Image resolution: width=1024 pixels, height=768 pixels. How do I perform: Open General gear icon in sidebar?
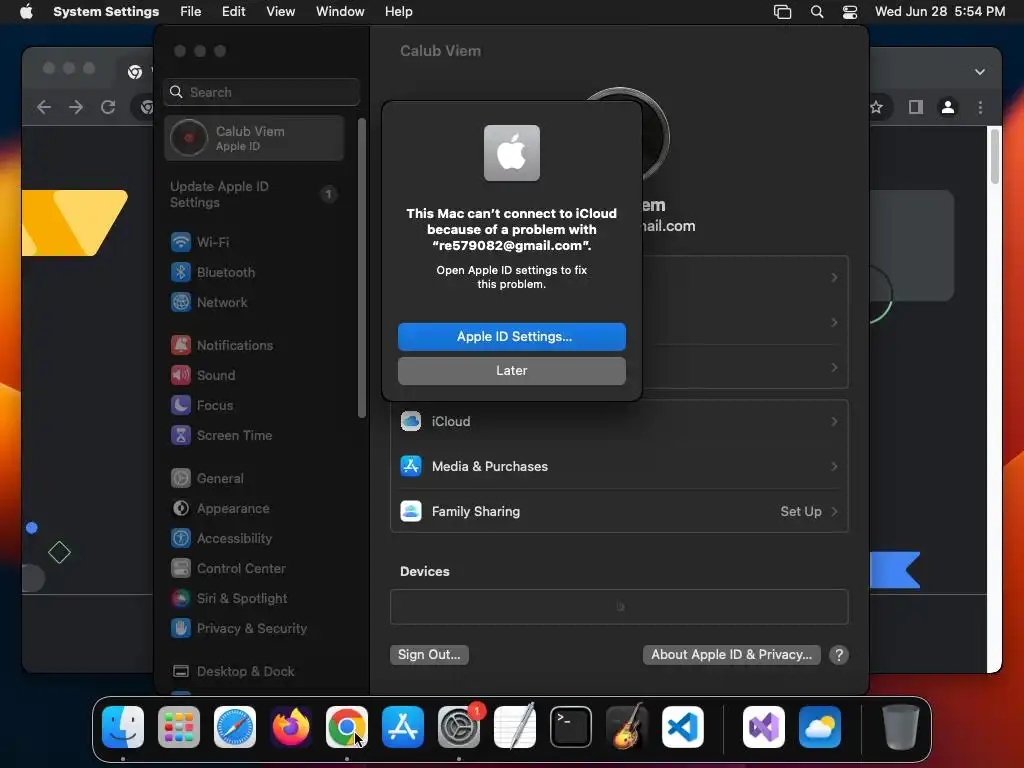(x=181, y=479)
